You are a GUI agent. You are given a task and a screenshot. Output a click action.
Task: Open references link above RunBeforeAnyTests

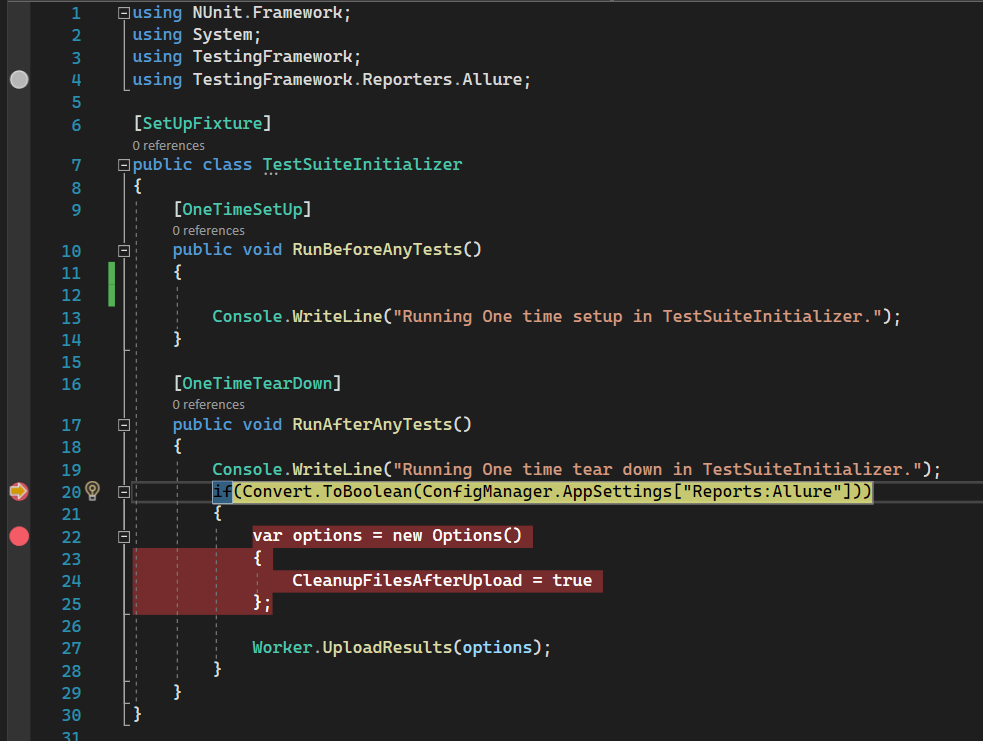tap(209, 231)
